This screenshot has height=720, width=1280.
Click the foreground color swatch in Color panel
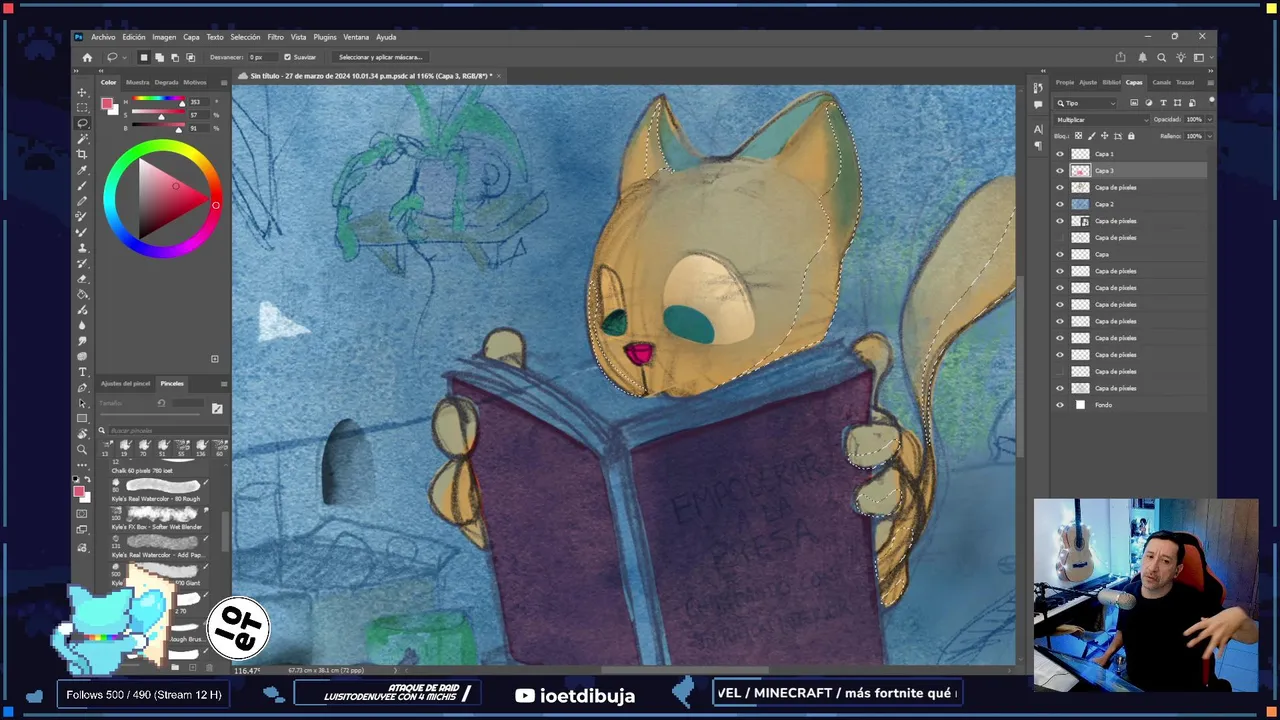point(107,103)
